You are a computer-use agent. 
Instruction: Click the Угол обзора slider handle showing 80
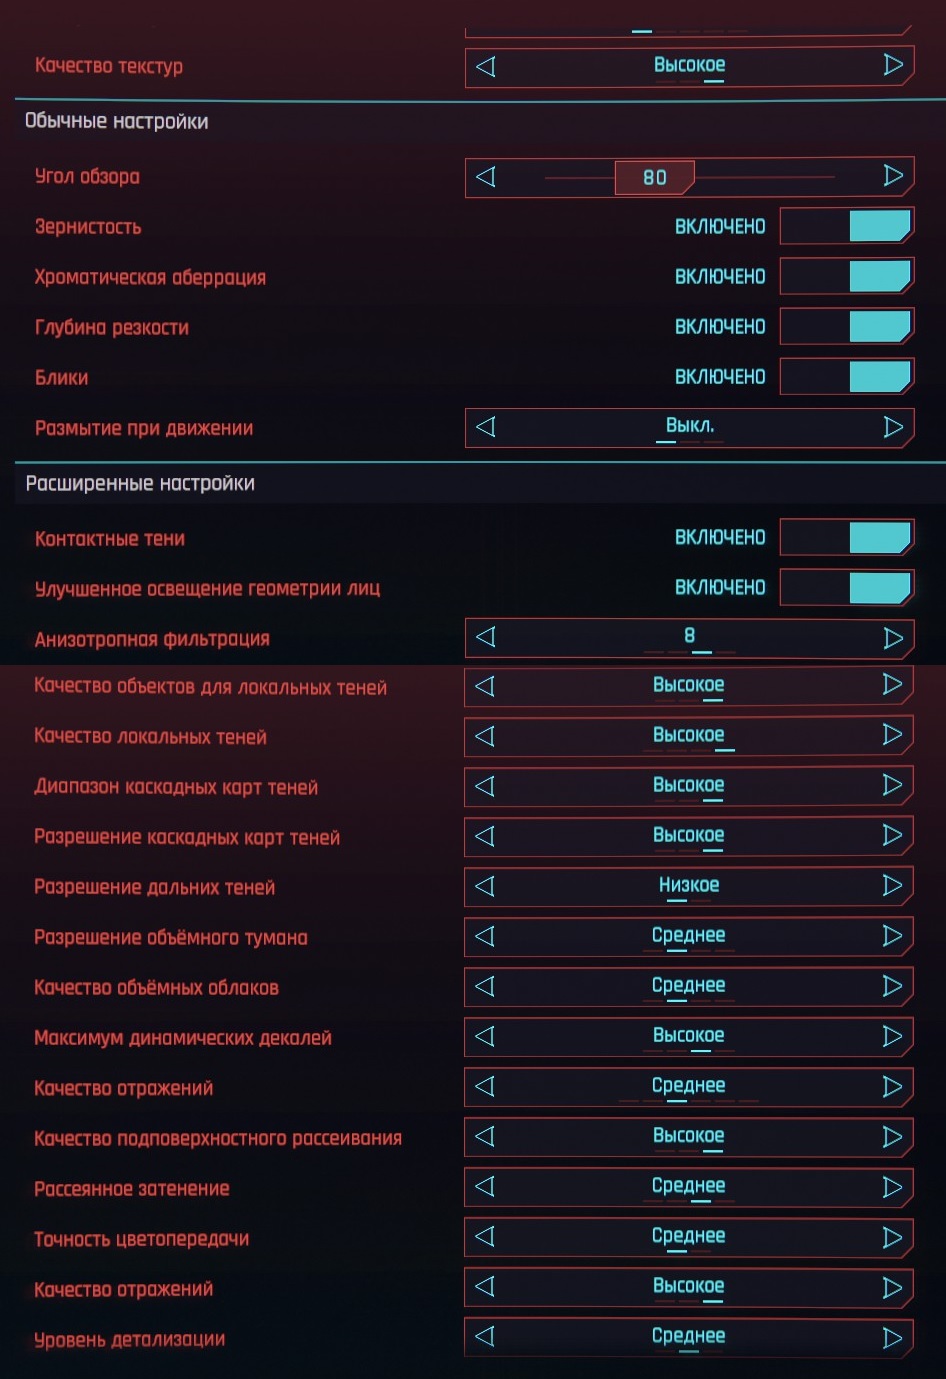pos(654,178)
